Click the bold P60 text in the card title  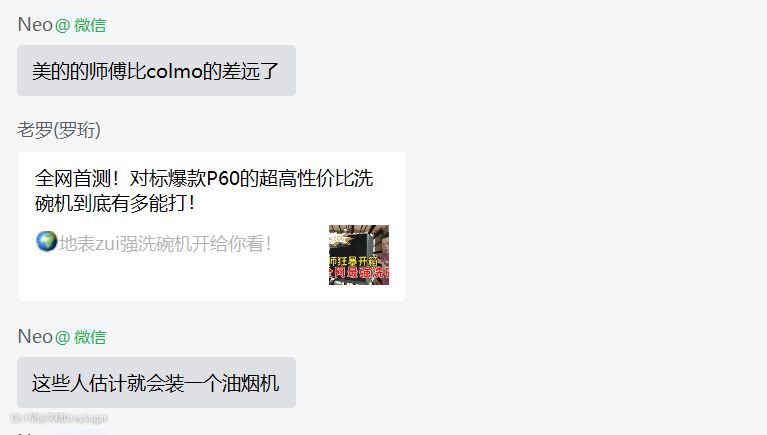pyautogui.click(x=223, y=179)
